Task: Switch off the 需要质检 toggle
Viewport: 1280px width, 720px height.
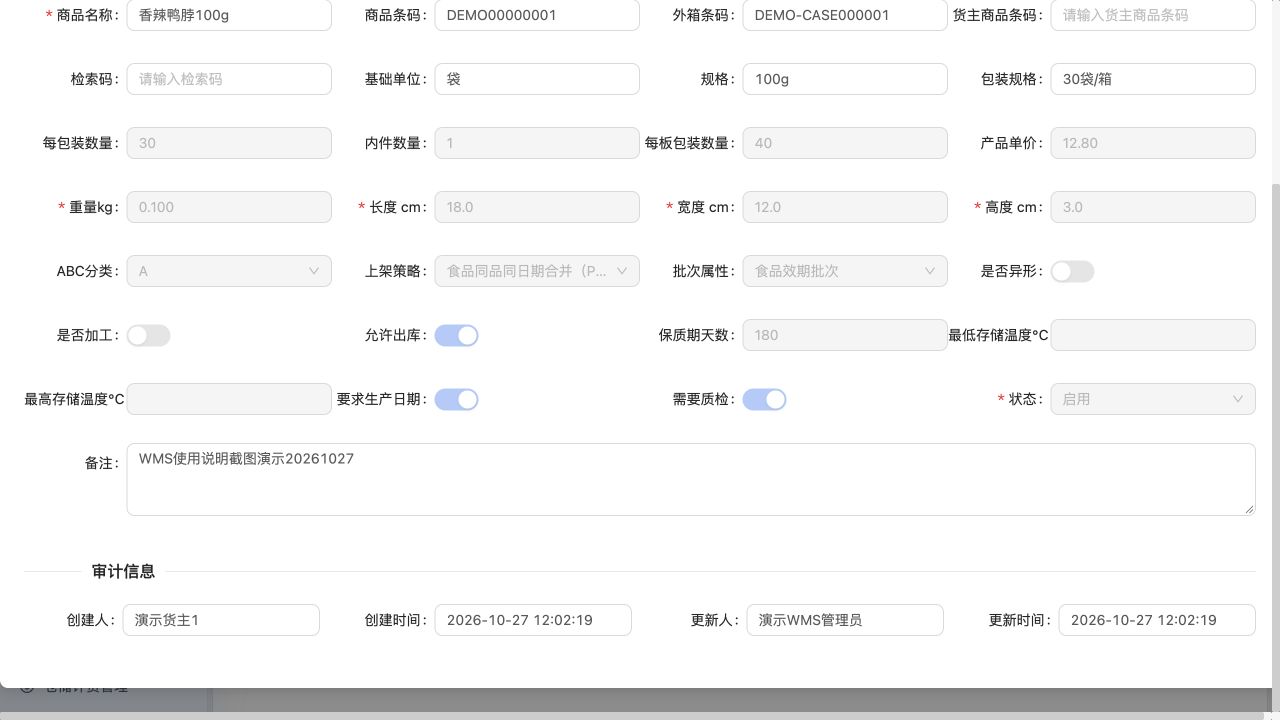Action: click(x=764, y=399)
